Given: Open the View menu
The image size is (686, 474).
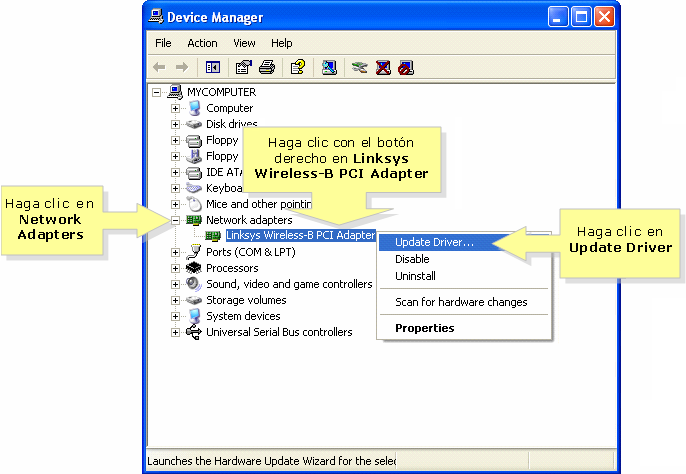Looking at the screenshot, I should pos(244,43).
